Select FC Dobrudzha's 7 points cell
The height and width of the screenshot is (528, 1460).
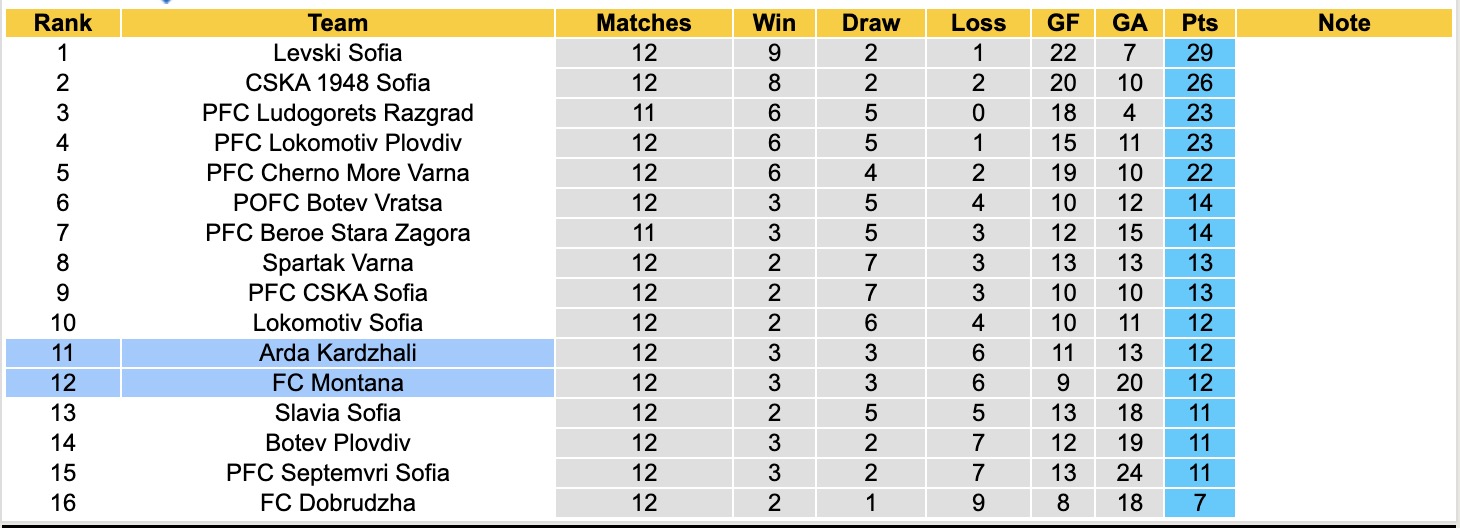tap(1199, 503)
